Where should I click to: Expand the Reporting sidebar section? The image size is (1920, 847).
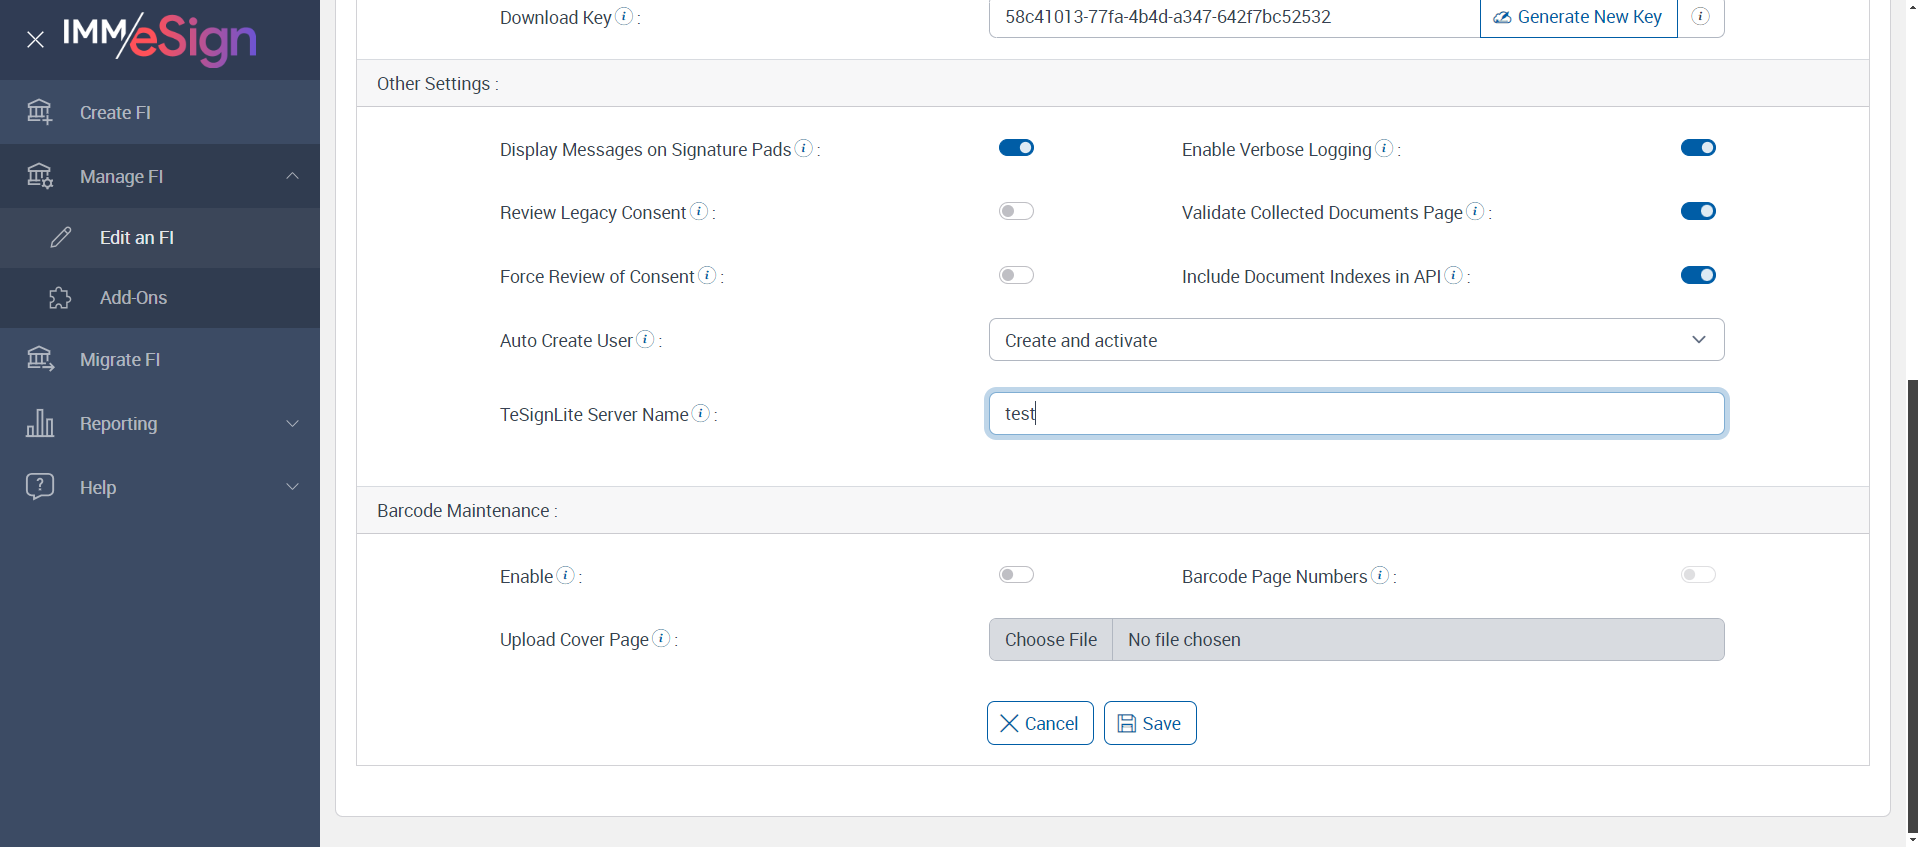(160, 424)
